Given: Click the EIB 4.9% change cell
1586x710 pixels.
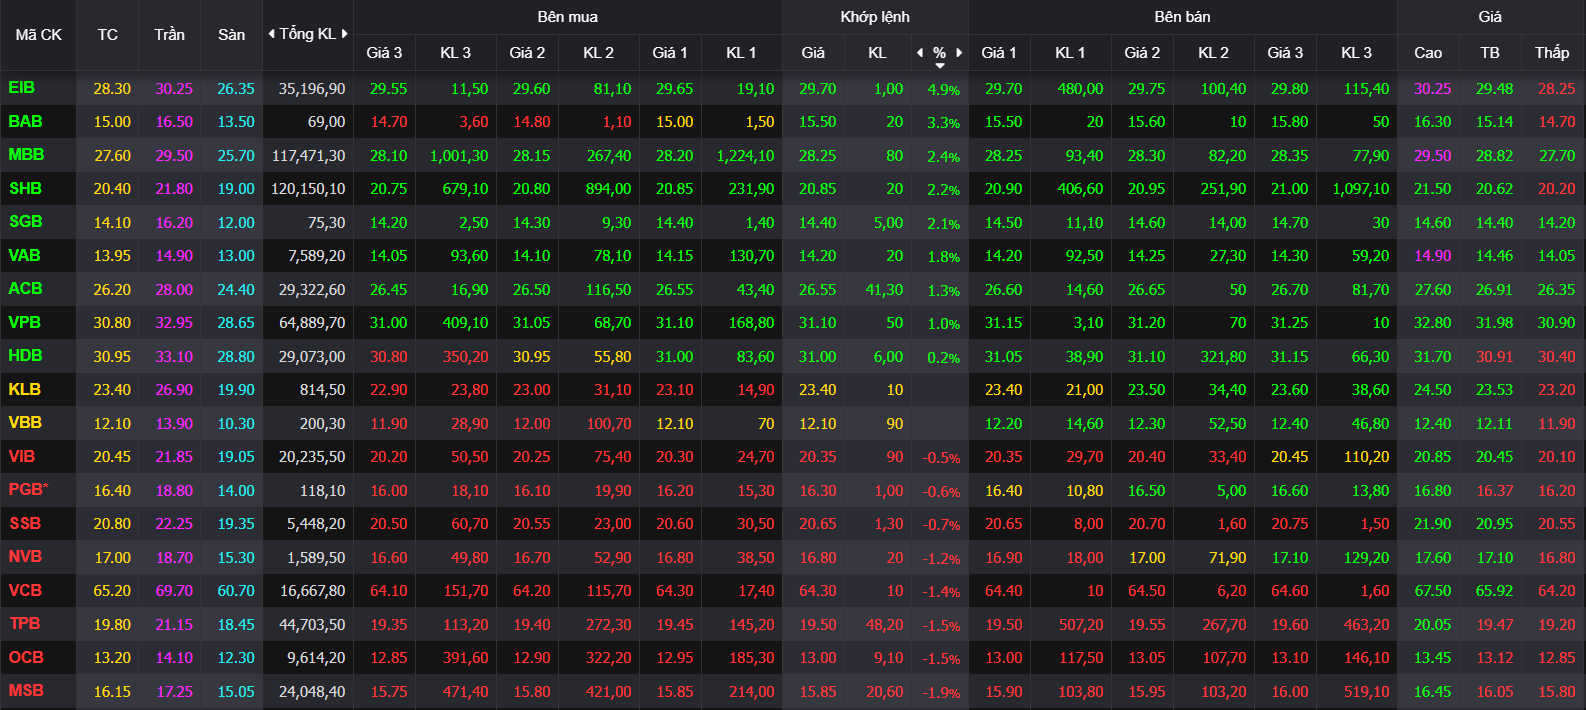Looking at the screenshot, I should point(944,90).
